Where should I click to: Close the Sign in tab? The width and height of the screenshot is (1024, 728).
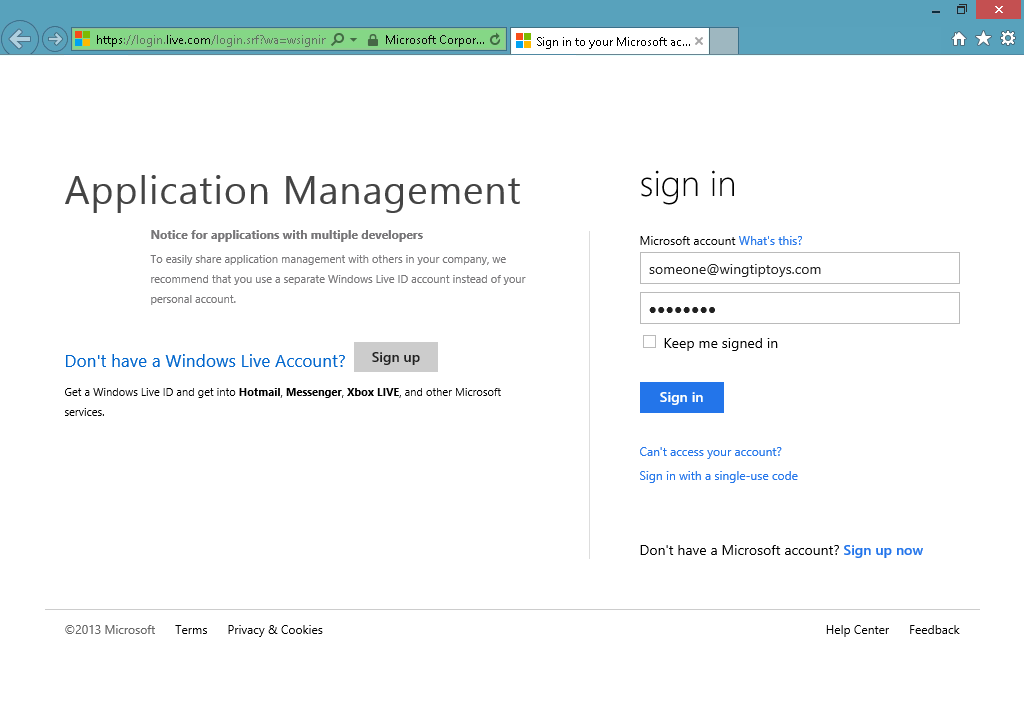coord(699,41)
